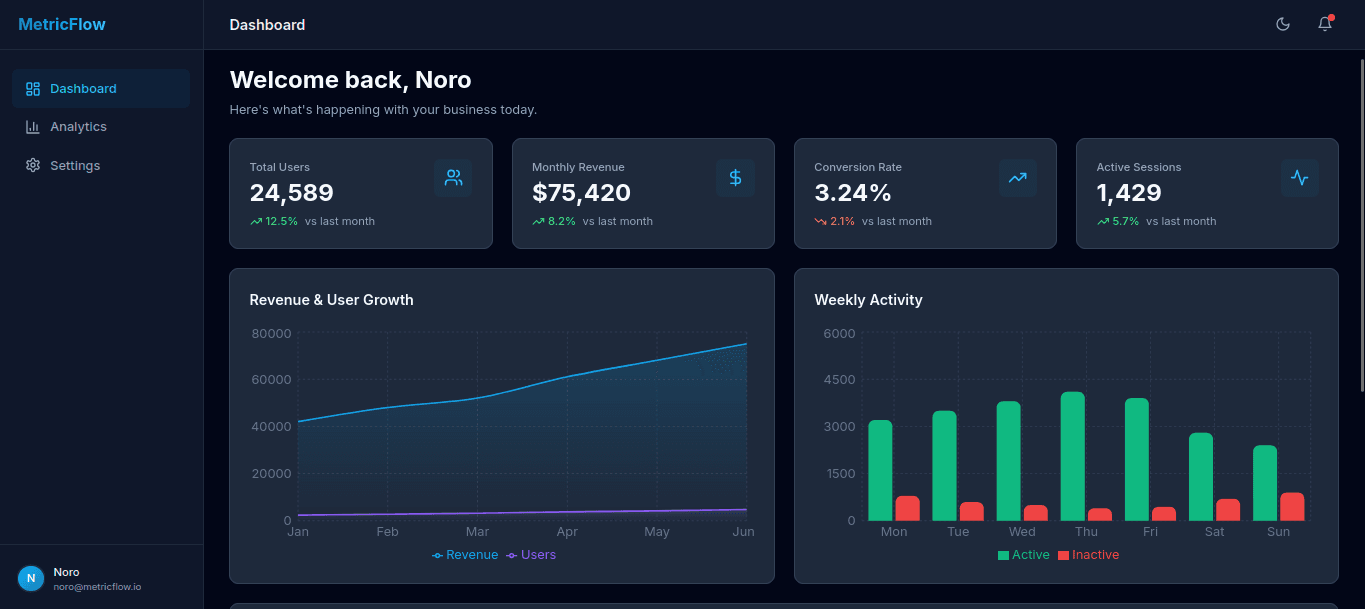Click the 4500 y-axis label

[839, 380]
